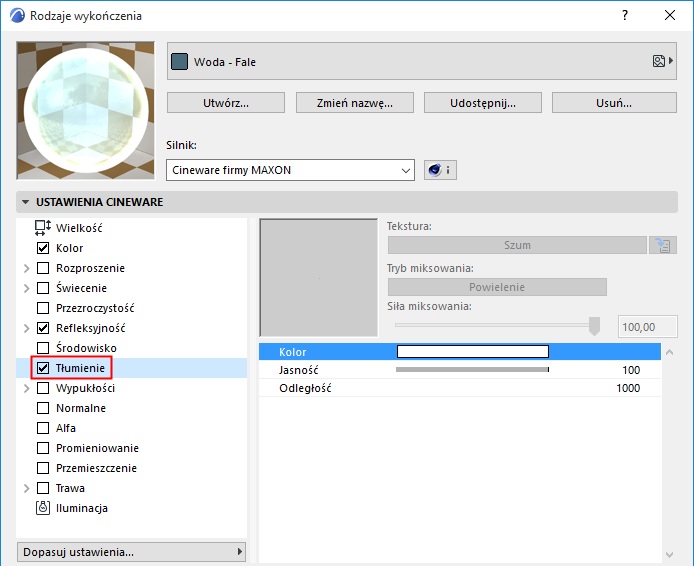Select the Iluminacja row
The height and width of the screenshot is (566, 694).
tap(131, 508)
